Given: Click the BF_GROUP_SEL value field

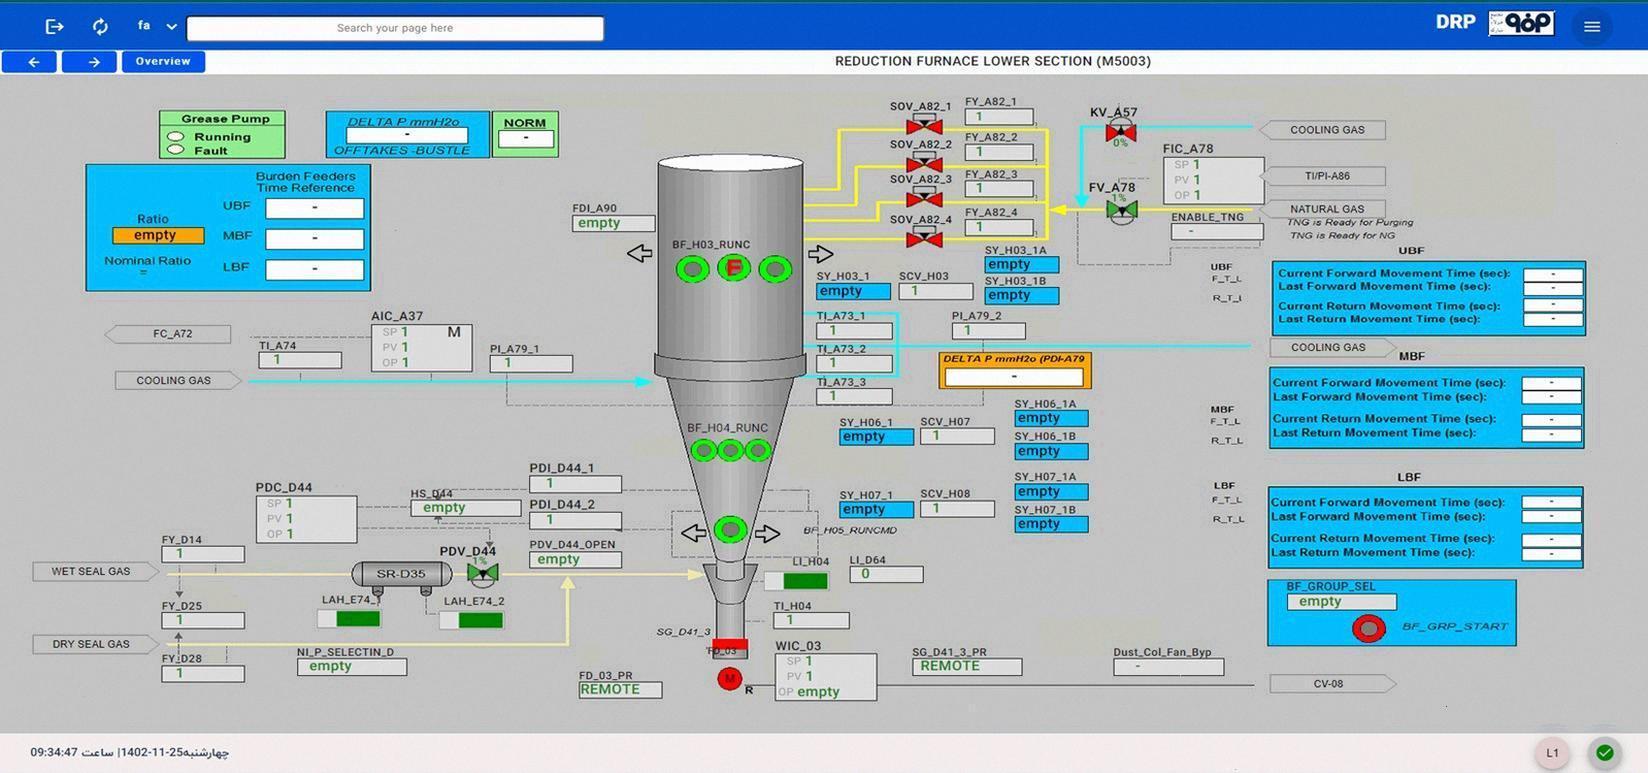Looking at the screenshot, I should [1341, 602].
